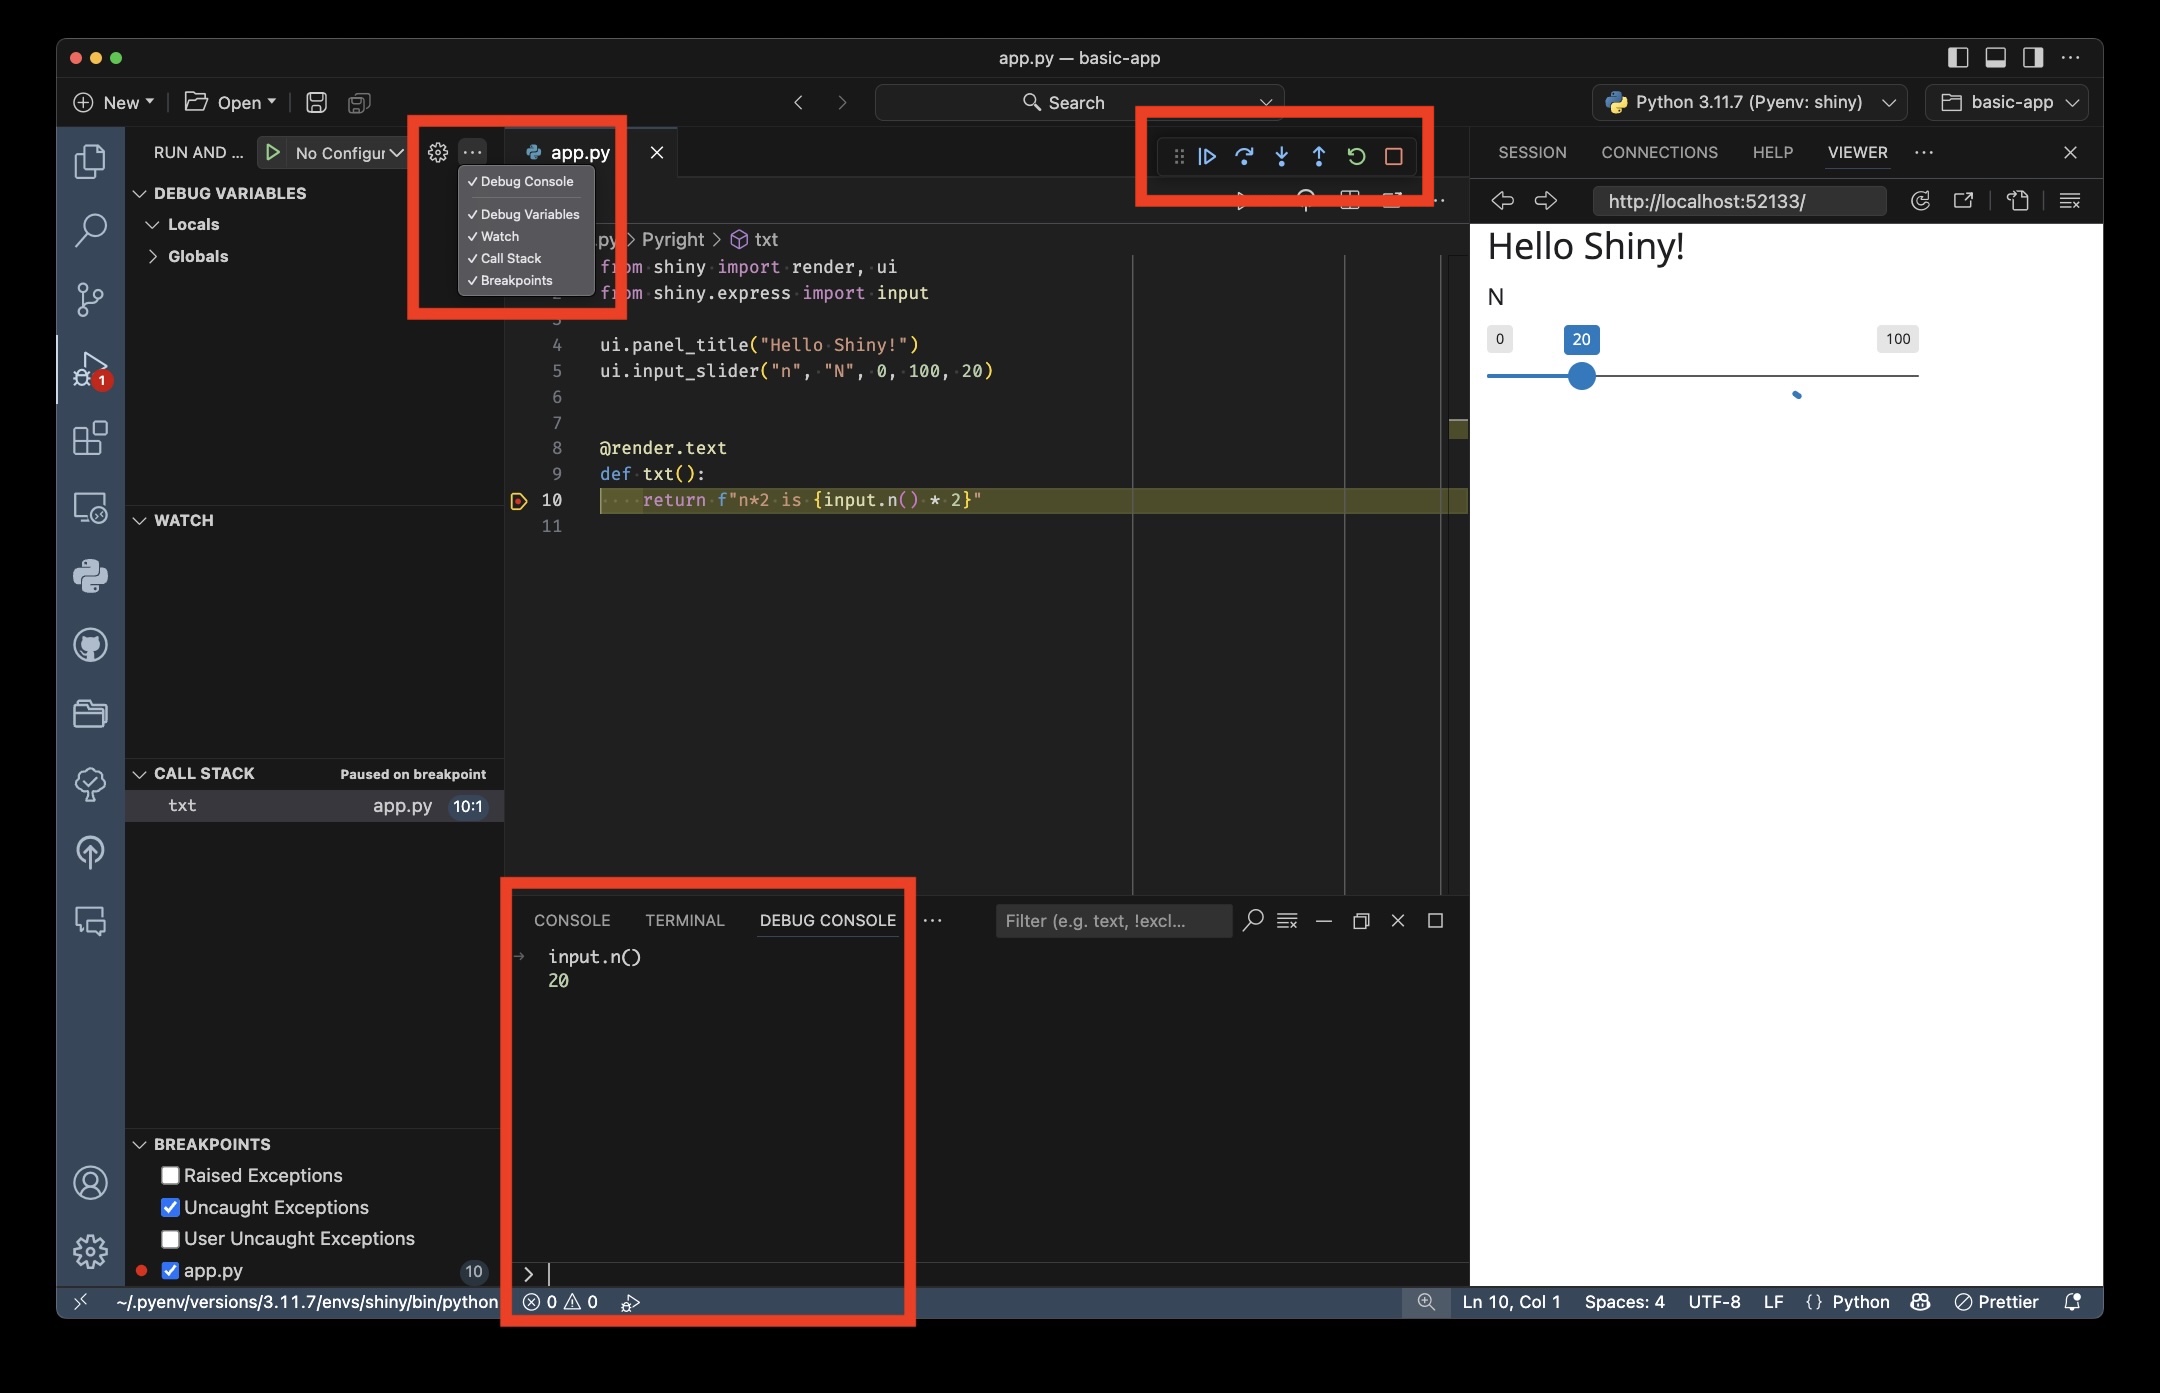Click the Viewer localhost URL field
2160x1393 pixels.
(1739, 201)
